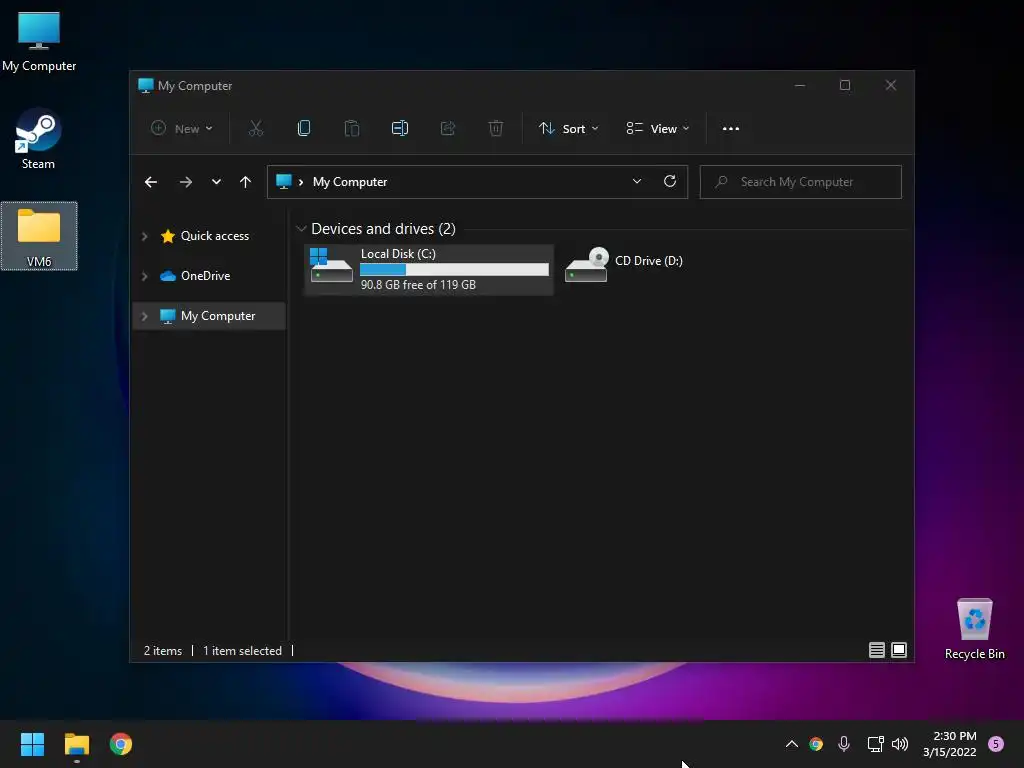This screenshot has width=1024, height=768.
Task: Click My Computer in the address breadcrumb
Action: [x=350, y=182]
